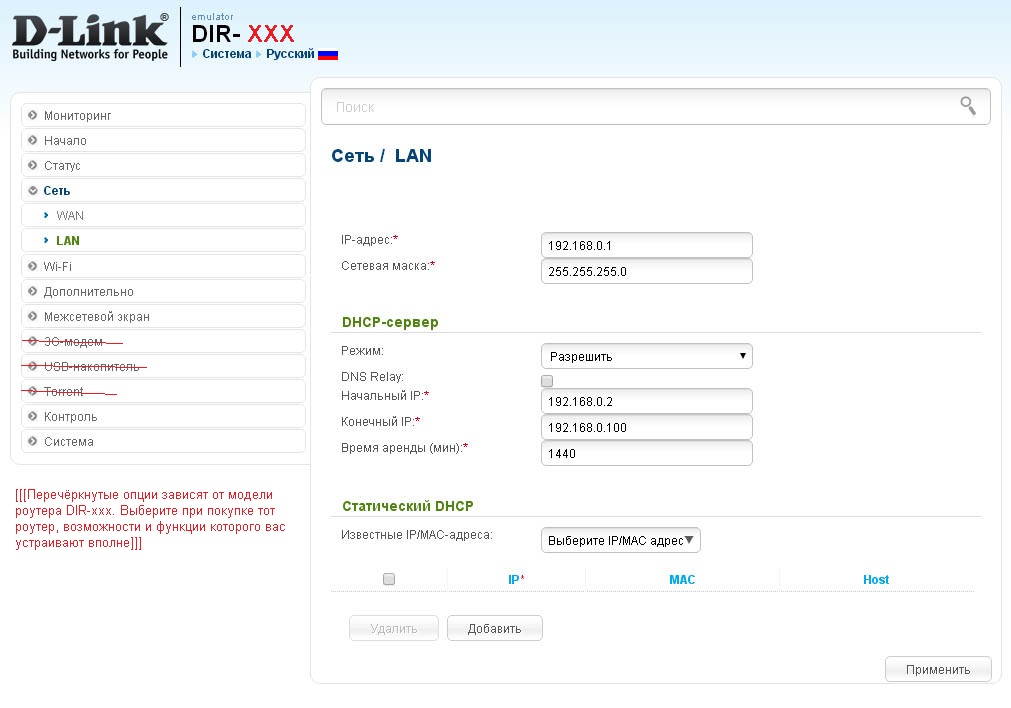Click the DHCP-сервер section heading
This screenshot has height=708, width=1011.
tap(390, 322)
